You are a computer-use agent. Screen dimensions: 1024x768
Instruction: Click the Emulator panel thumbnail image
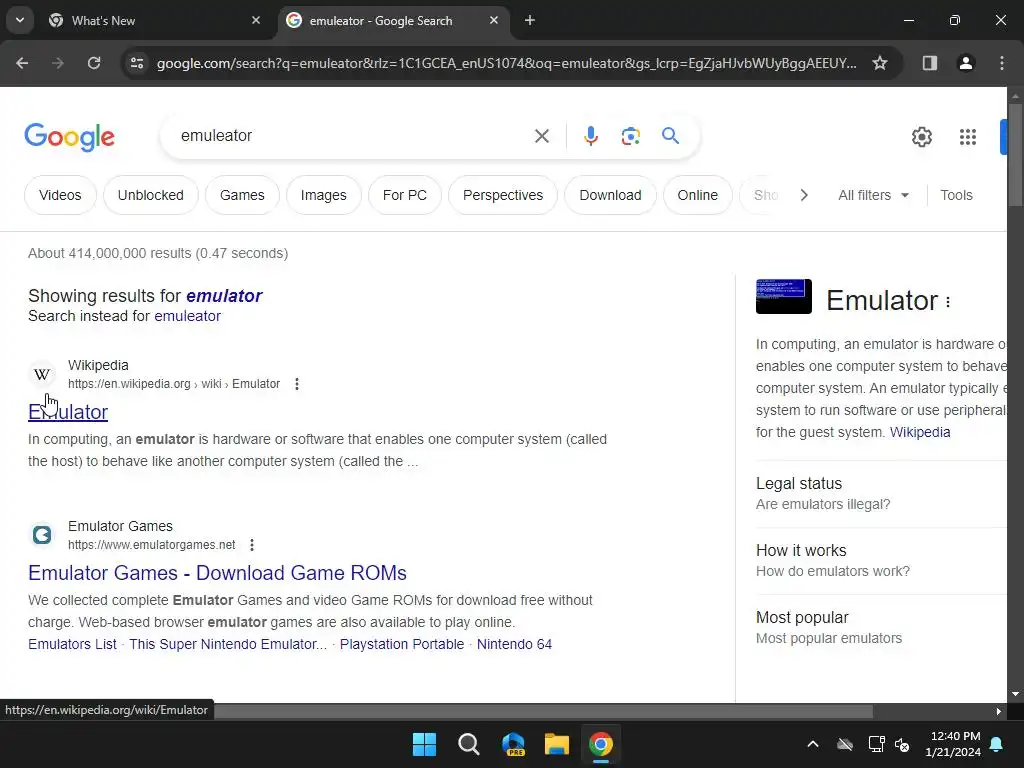[x=784, y=296]
